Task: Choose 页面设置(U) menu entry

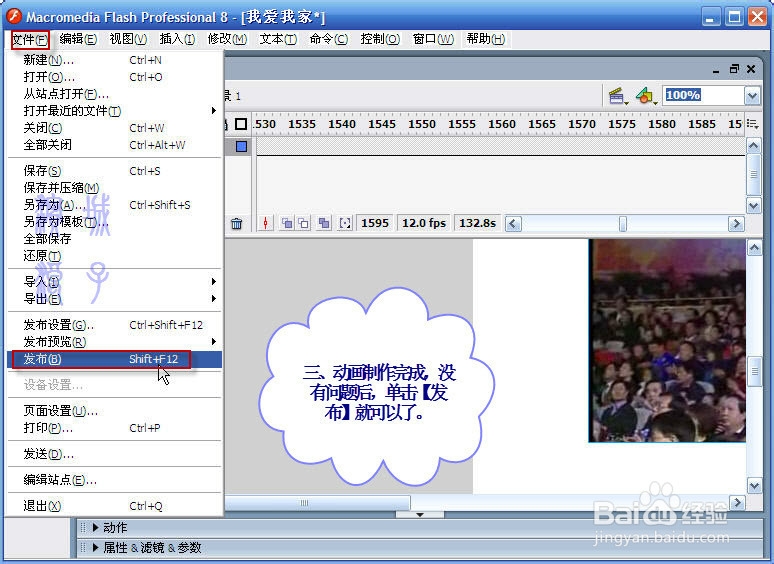Action: click(x=115, y=411)
